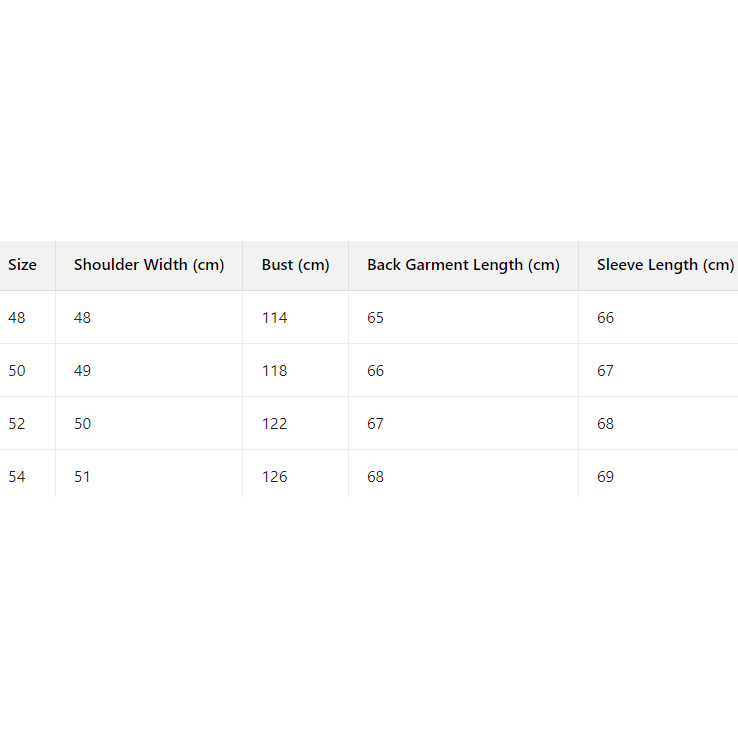The image size is (738, 738).
Task: Click the shoulder width cell for size 52
Action: [82, 424]
